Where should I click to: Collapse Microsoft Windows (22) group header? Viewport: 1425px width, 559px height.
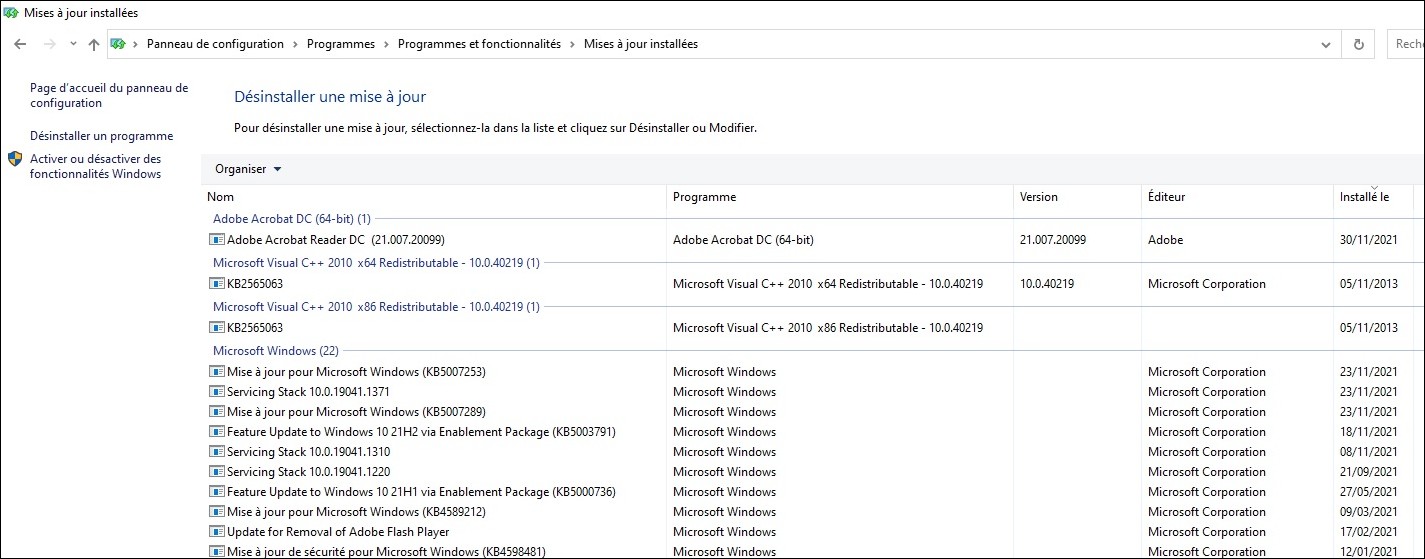(276, 351)
